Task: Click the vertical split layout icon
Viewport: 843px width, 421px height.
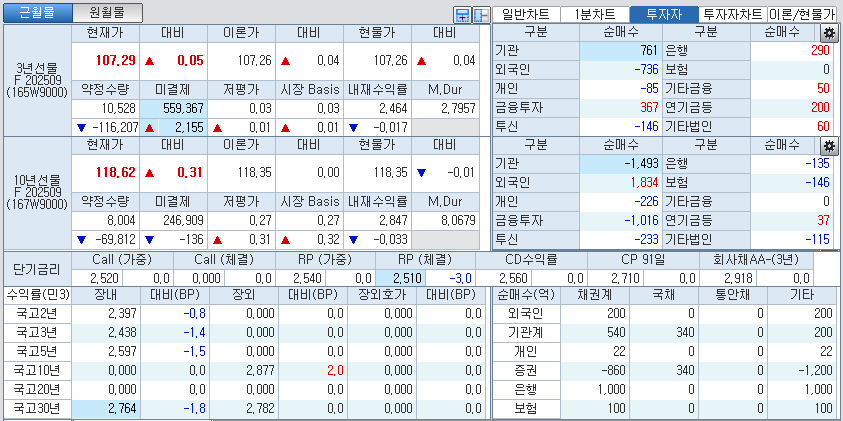Action: point(481,15)
